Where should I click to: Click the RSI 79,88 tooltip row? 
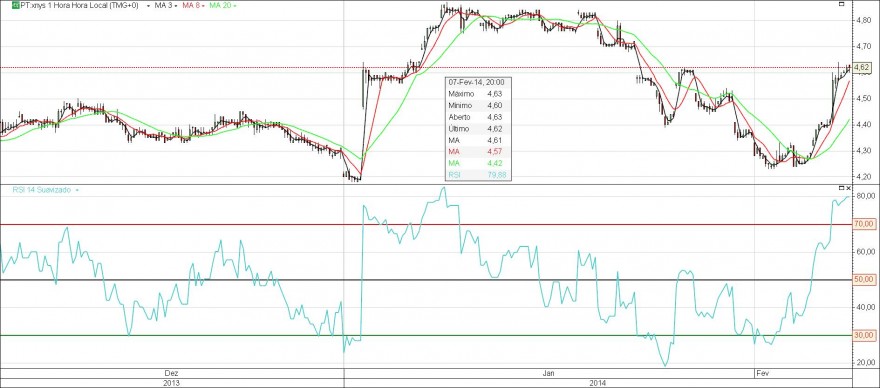click(x=478, y=175)
